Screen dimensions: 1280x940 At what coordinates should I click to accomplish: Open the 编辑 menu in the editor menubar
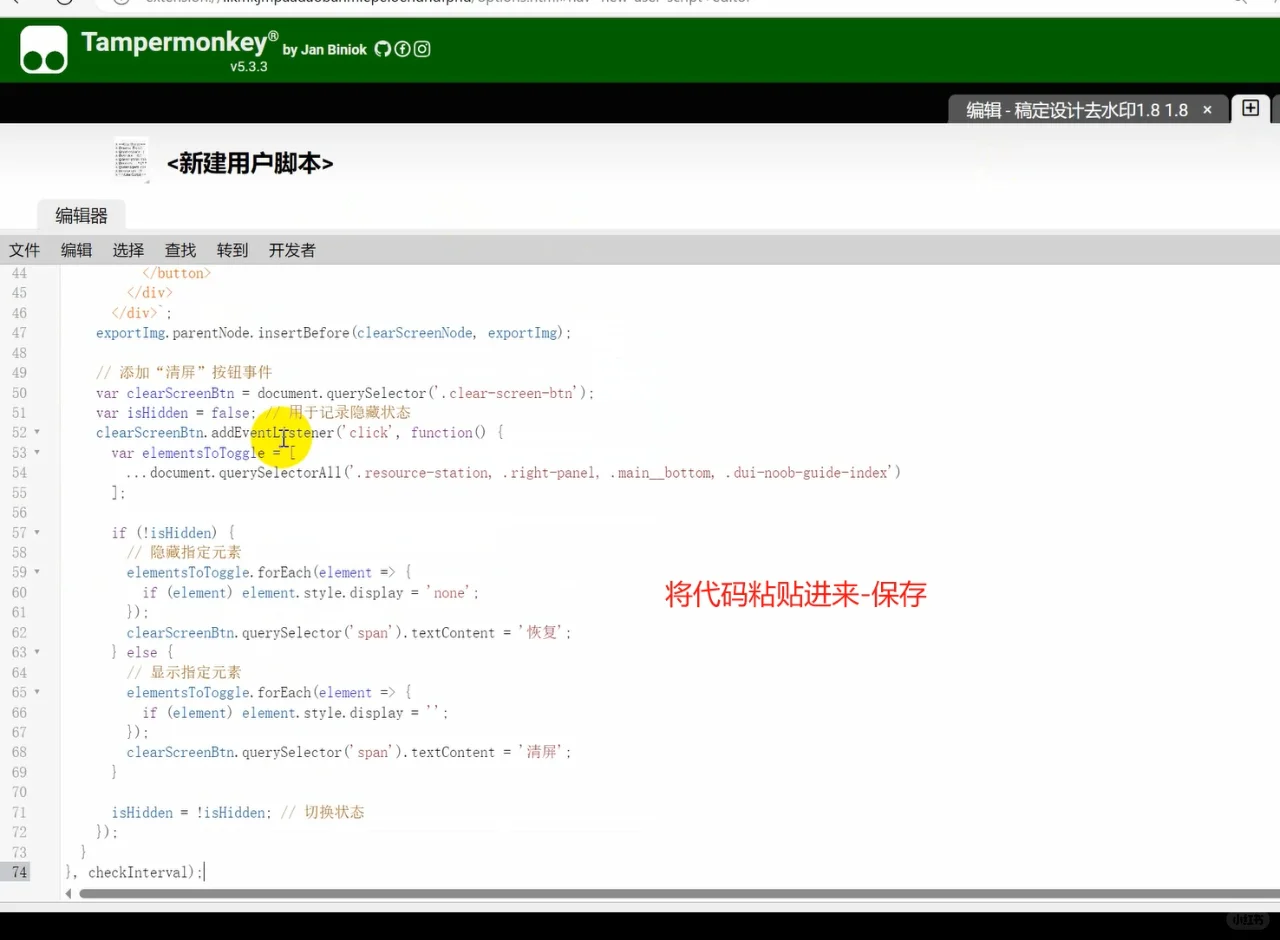tap(76, 250)
